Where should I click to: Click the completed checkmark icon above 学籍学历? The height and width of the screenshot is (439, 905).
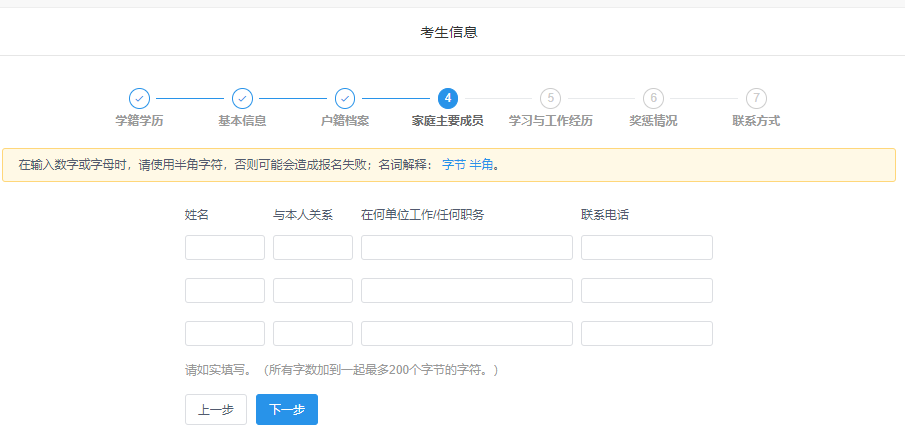tap(139, 98)
